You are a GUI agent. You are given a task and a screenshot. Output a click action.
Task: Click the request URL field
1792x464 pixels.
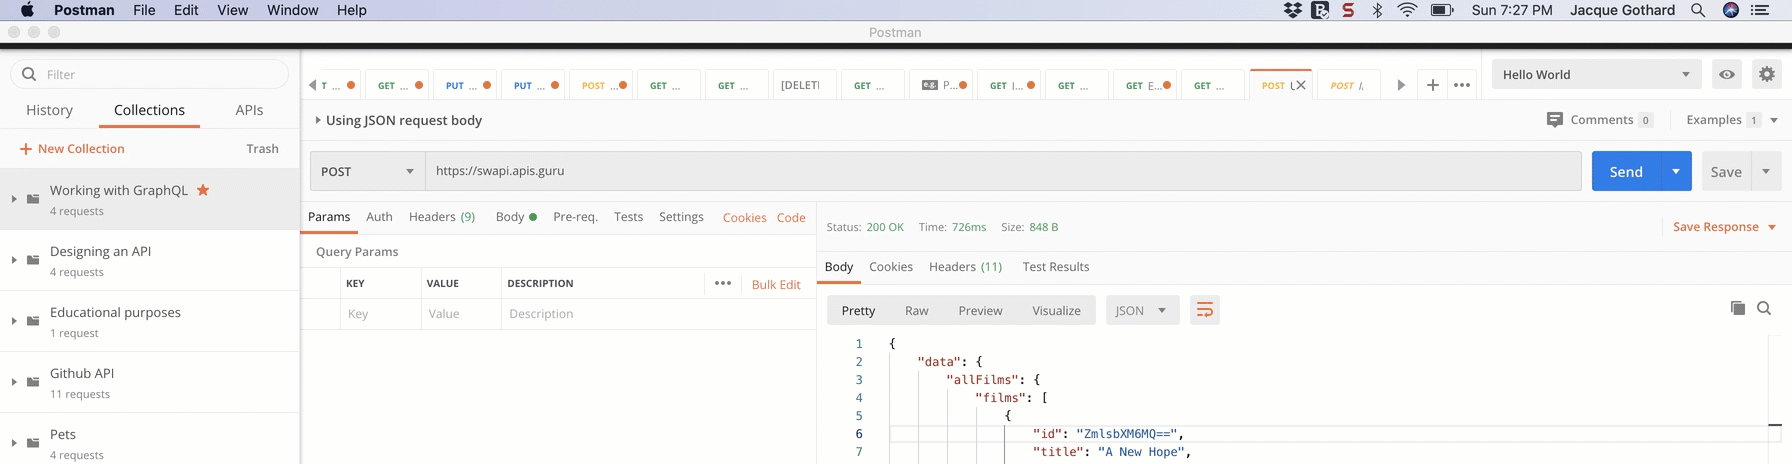(1003, 171)
